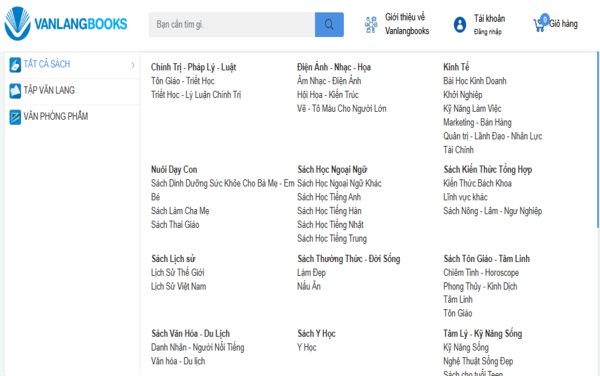Open the Nấu Ăn category link
The width and height of the screenshot is (600, 376).
[x=309, y=286]
